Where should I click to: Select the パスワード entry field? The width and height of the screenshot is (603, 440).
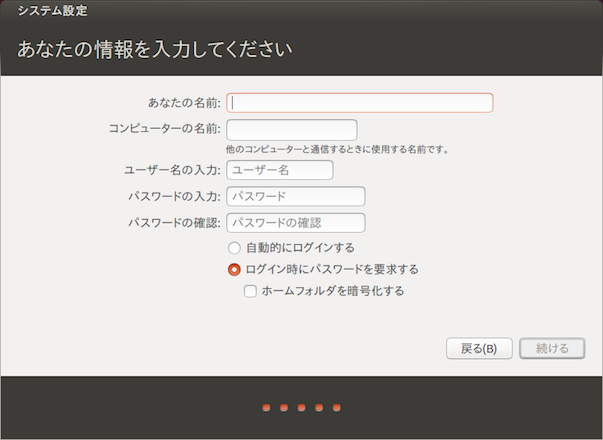(x=296, y=196)
